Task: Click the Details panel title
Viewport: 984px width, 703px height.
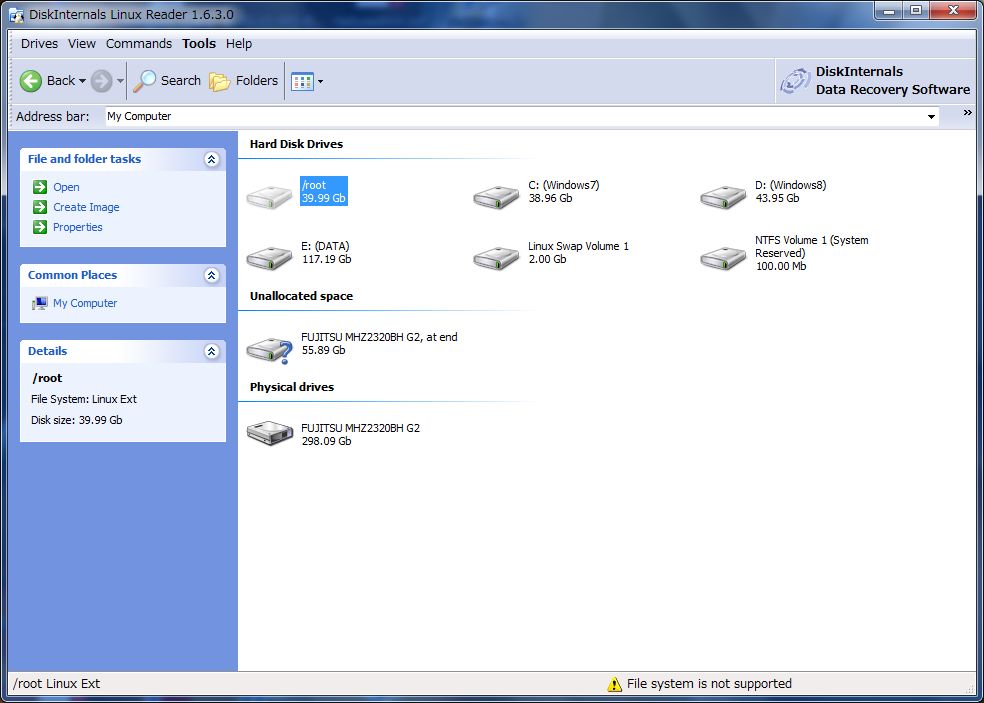Action: tap(47, 352)
